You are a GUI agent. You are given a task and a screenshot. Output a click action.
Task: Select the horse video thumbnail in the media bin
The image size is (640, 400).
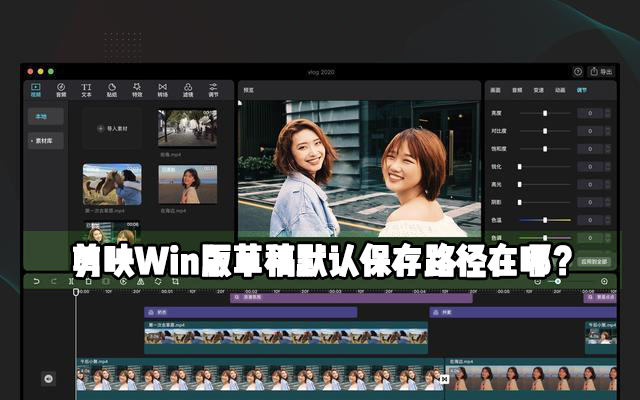(x=112, y=184)
